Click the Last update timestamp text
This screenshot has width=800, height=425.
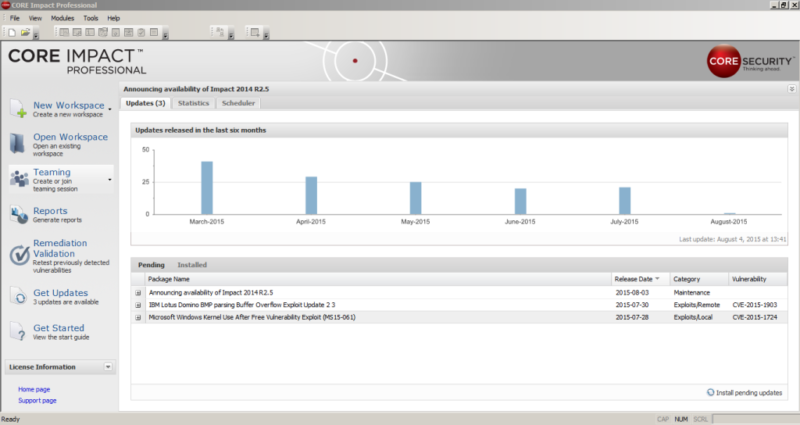pos(732,239)
